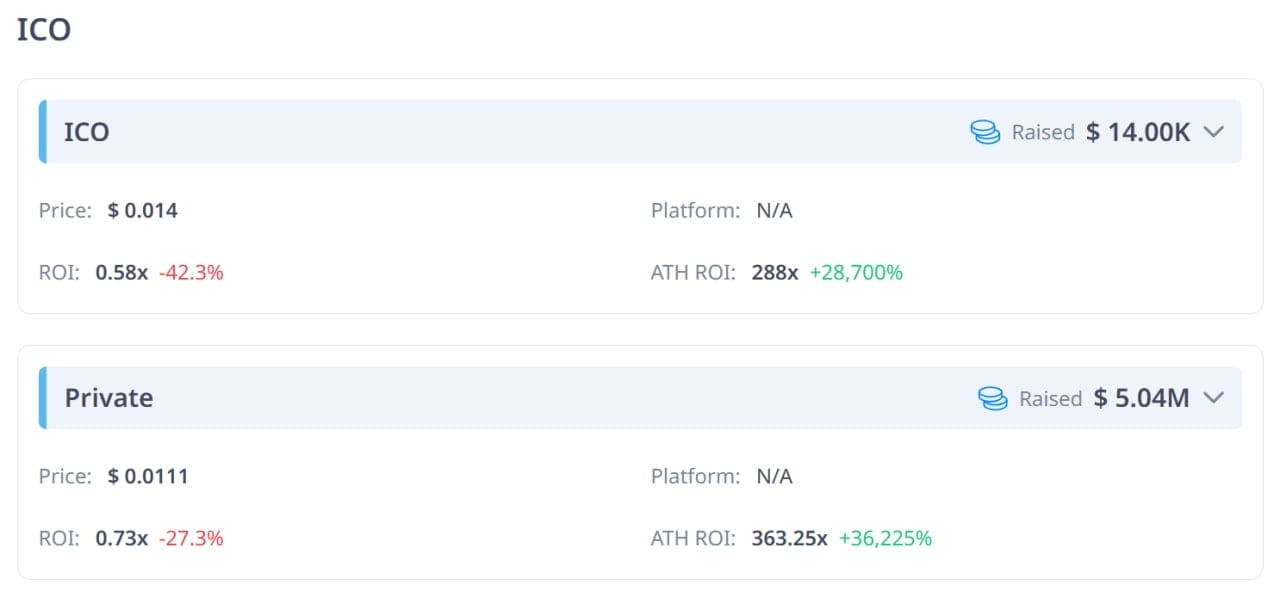This screenshot has height=591, width=1280.
Task: Click the coins icon beside ICO Raised
Action: tap(985, 132)
